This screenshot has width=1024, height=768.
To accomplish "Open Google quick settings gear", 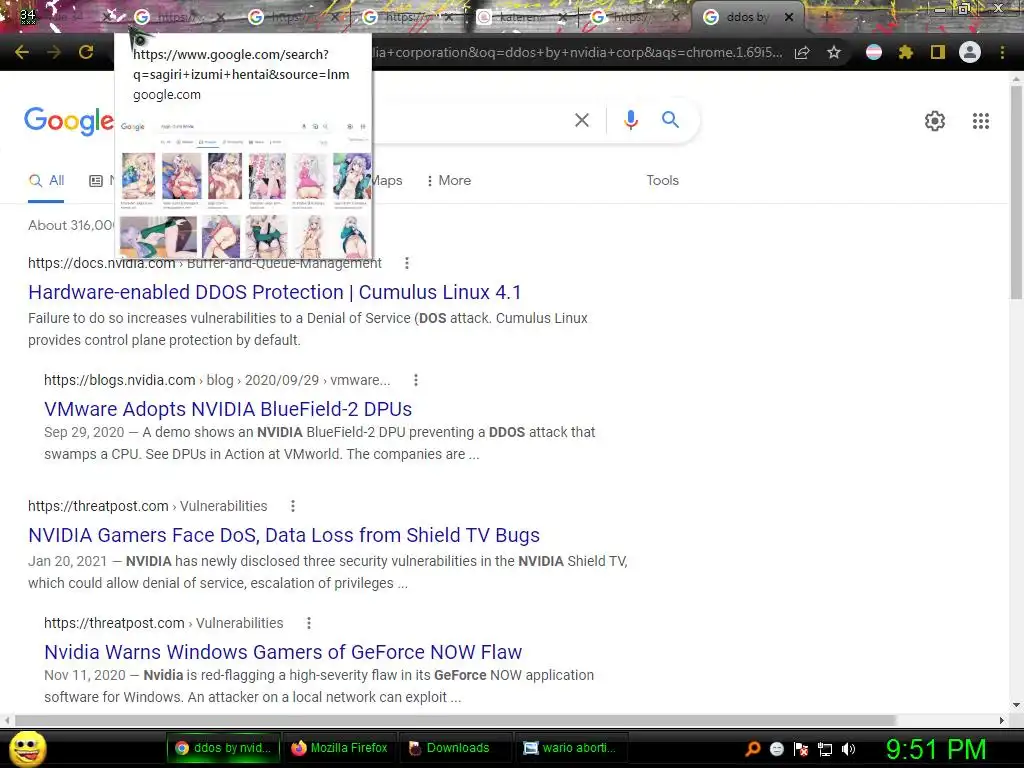I will 935,121.
